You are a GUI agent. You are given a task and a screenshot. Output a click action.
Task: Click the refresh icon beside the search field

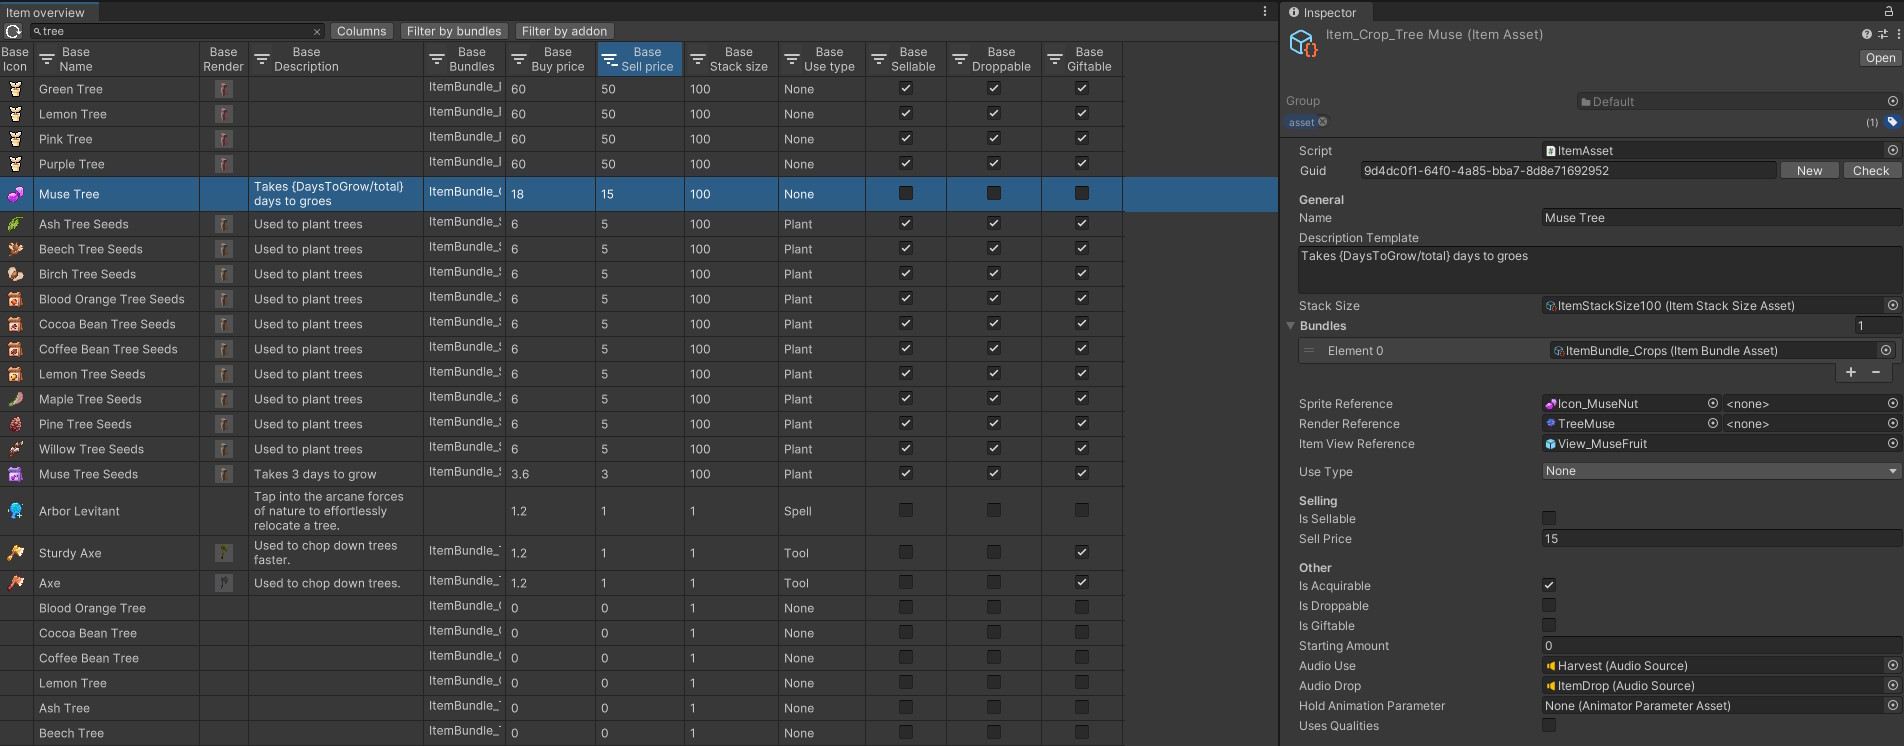tap(13, 31)
